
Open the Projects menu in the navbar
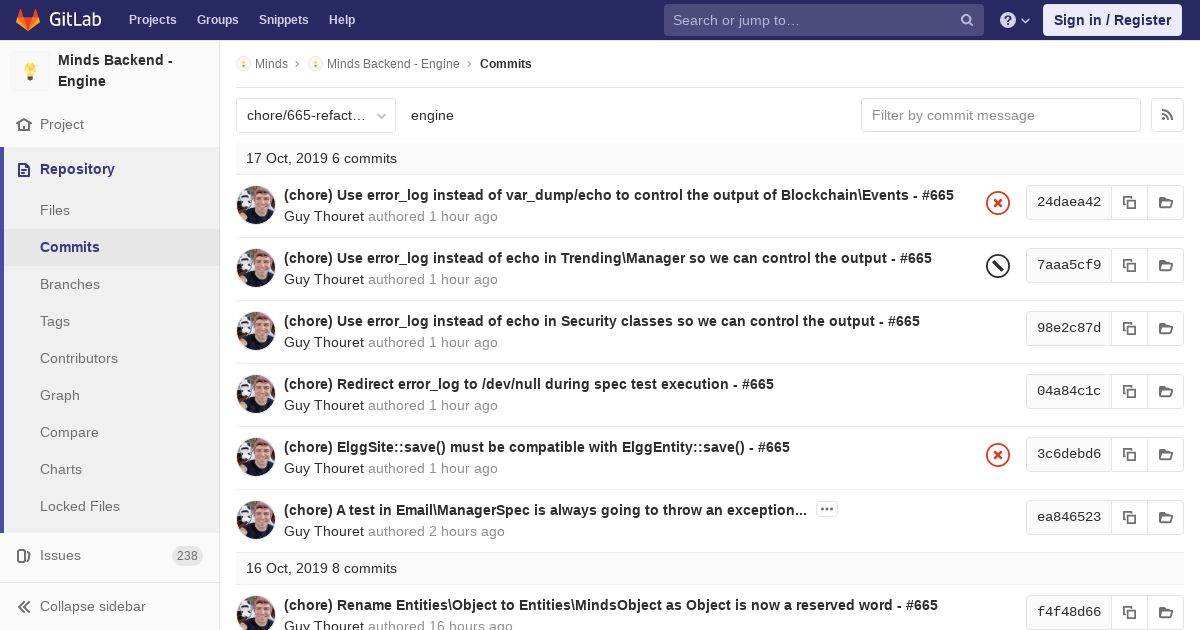(152, 20)
